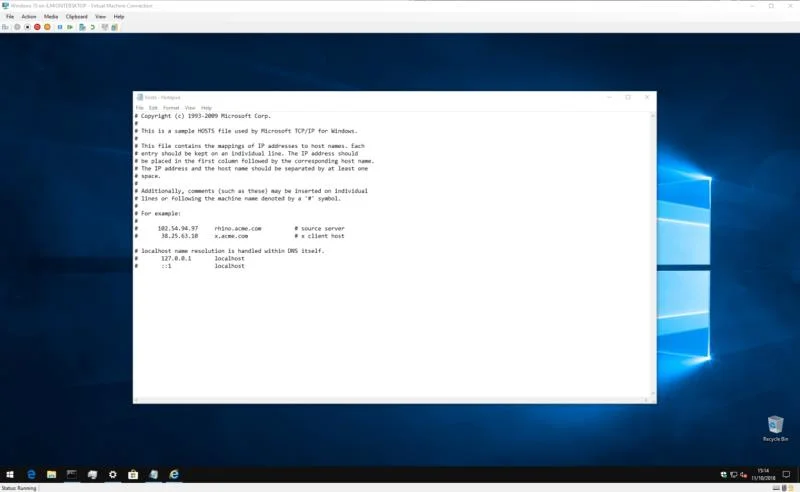Click the network icon in system tray
Screen dimensions: 800x492
click(733, 475)
